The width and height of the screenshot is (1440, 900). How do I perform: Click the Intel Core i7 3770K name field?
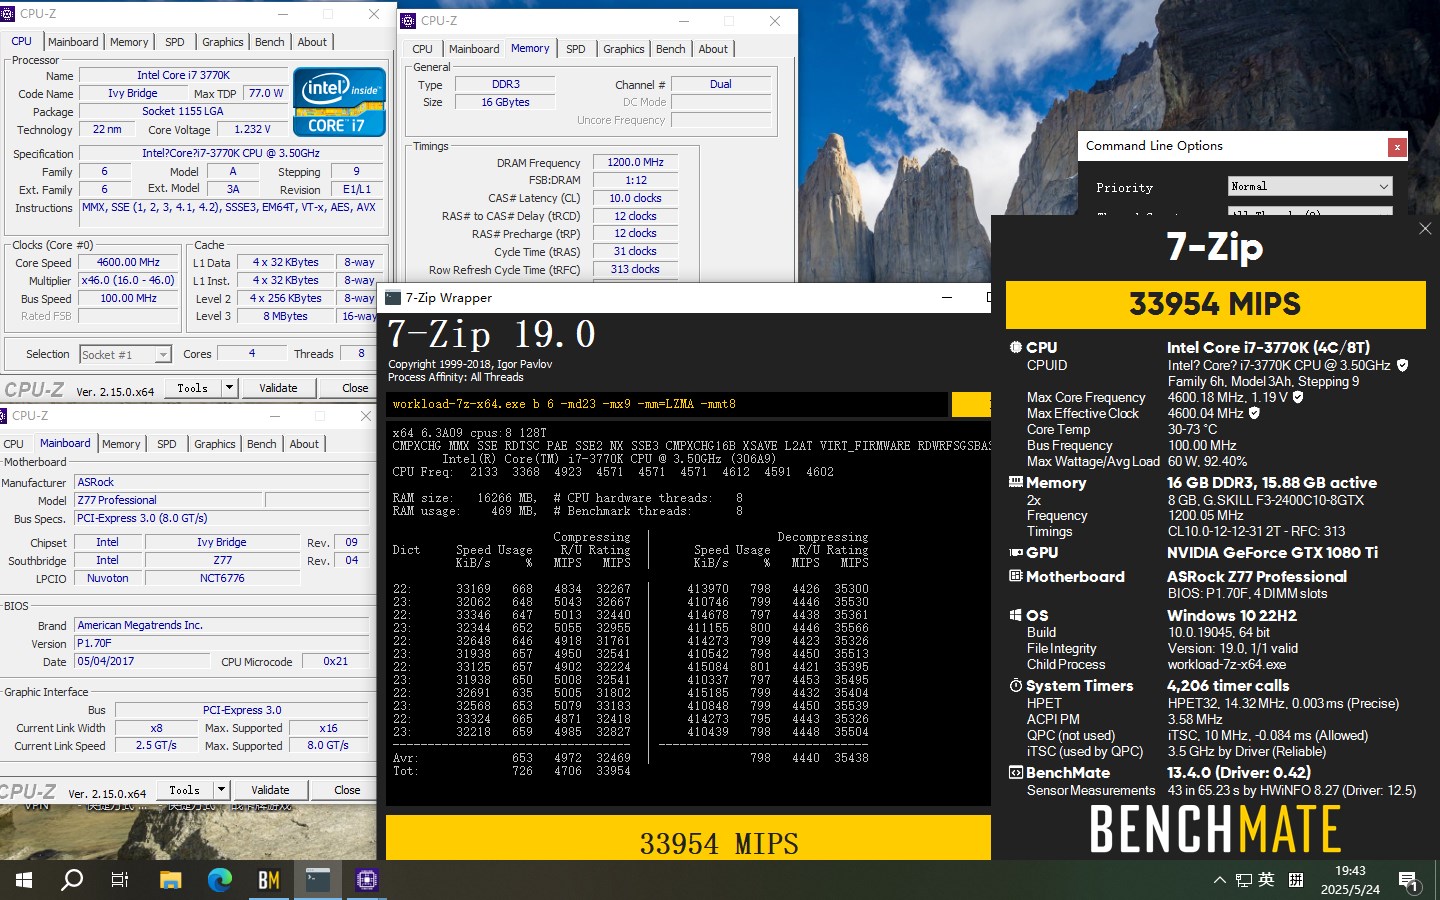tap(183, 75)
